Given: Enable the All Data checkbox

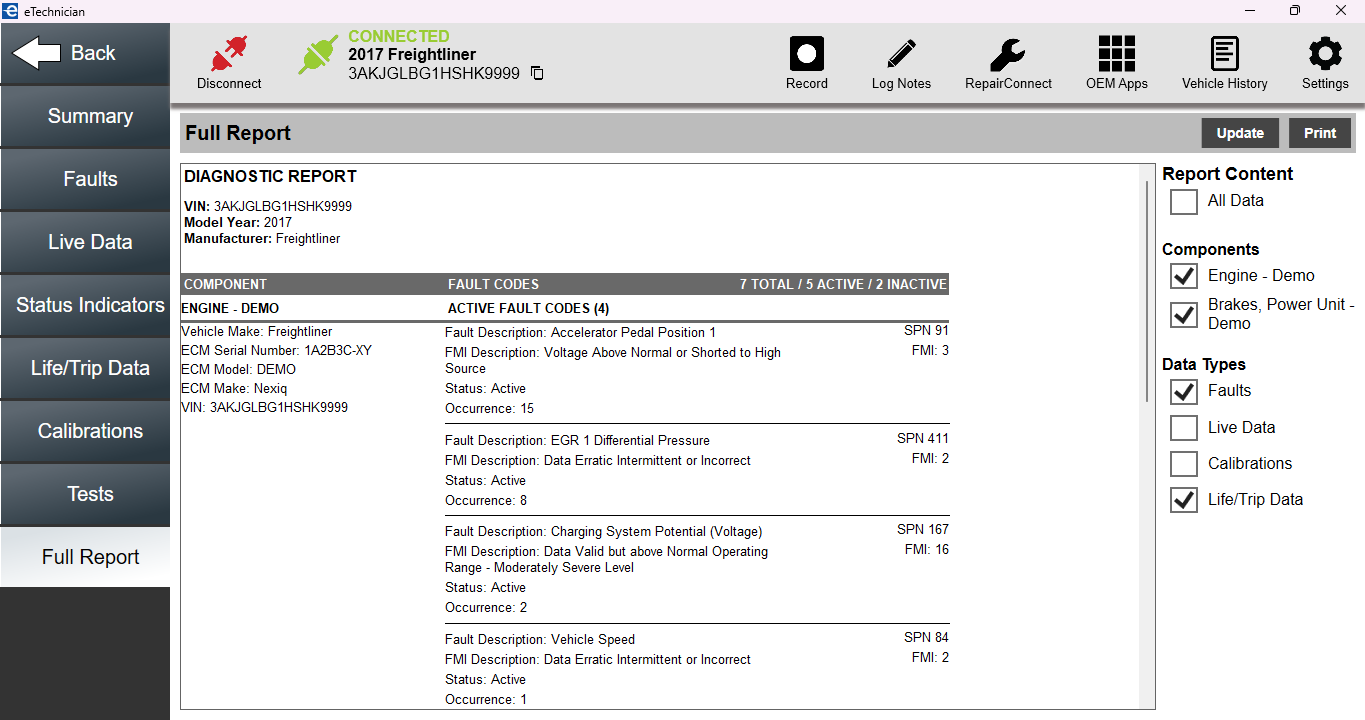Looking at the screenshot, I should point(1184,201).
